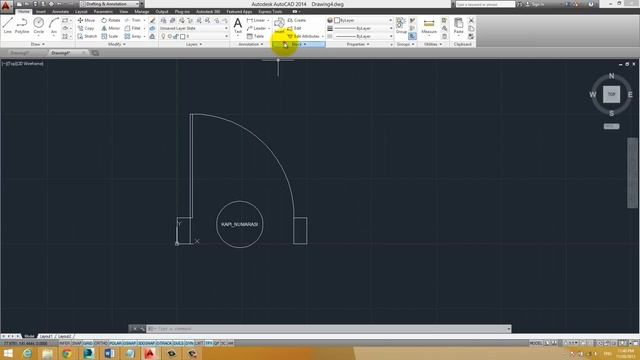Open Chrome from the taskbar
Screen dimensions: 640x360
(x=67, y=353)
